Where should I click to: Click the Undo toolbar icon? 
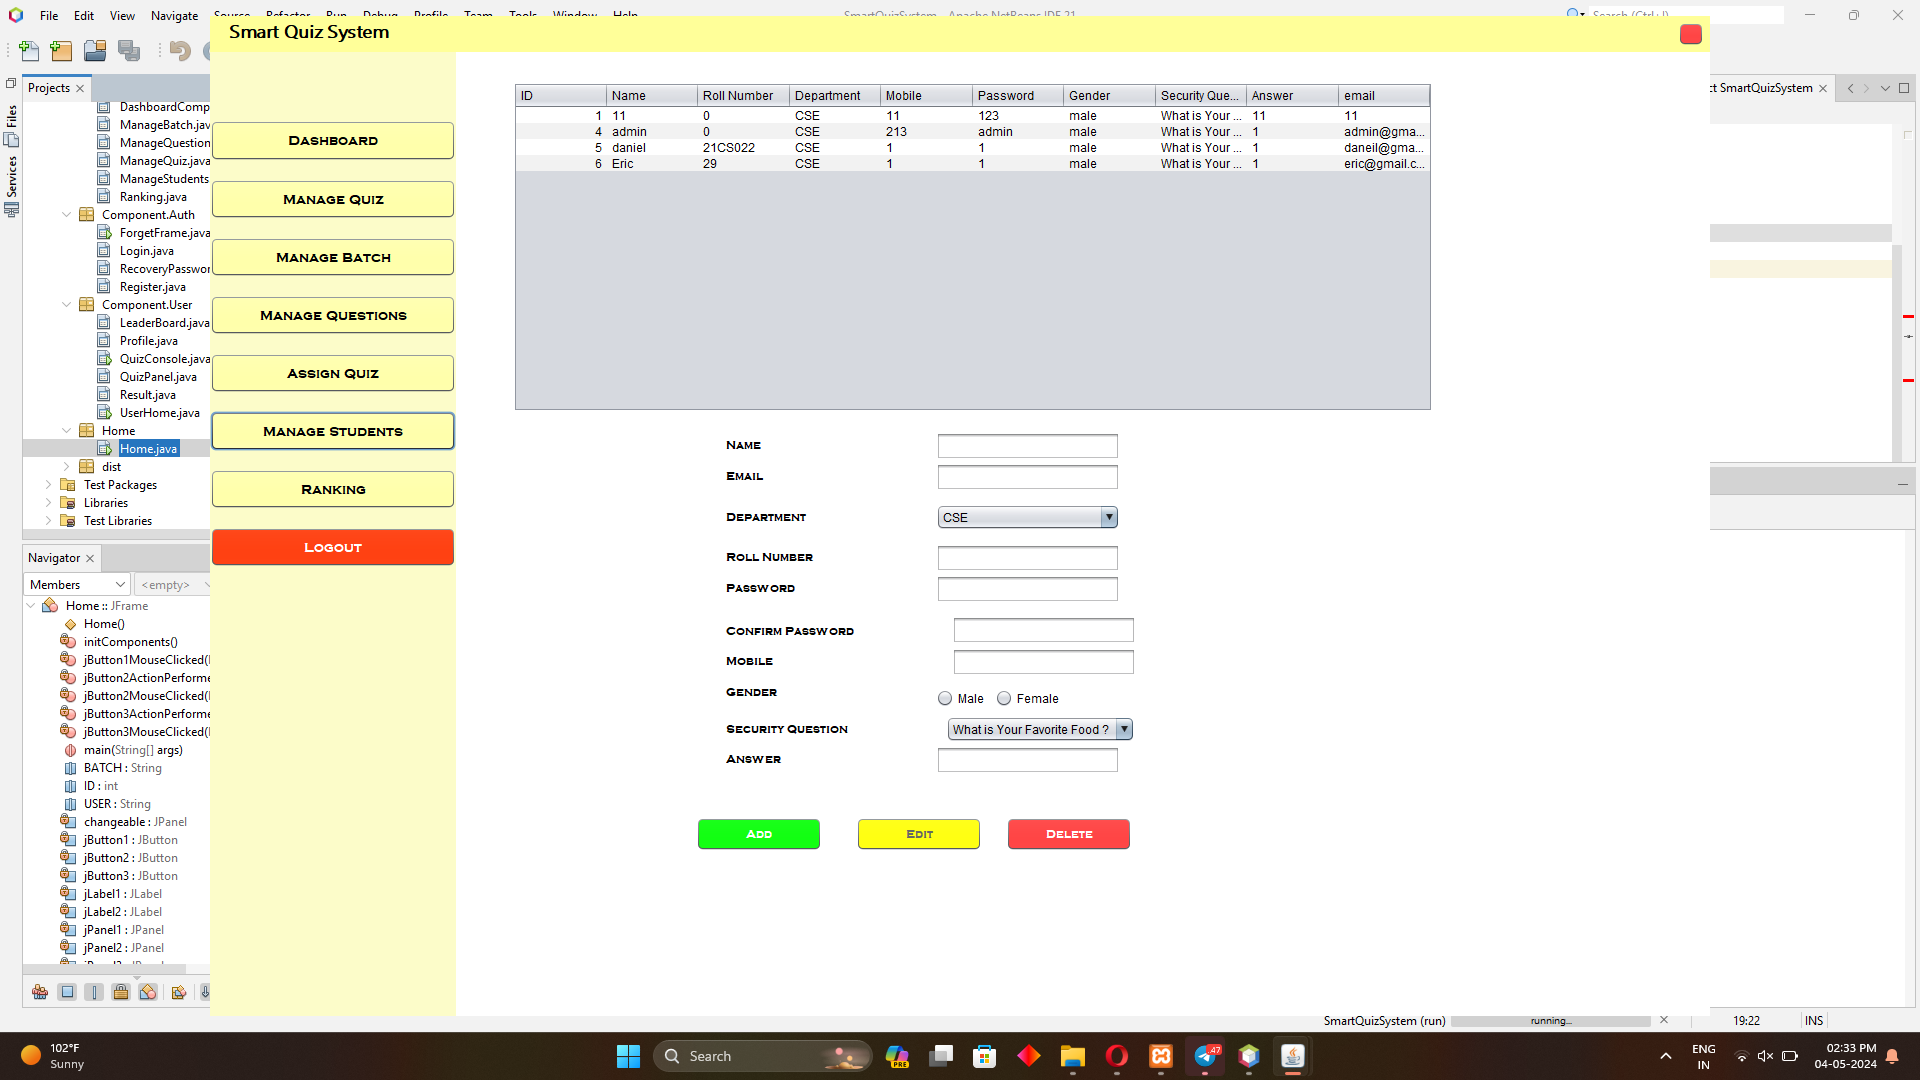pos(180,51)
